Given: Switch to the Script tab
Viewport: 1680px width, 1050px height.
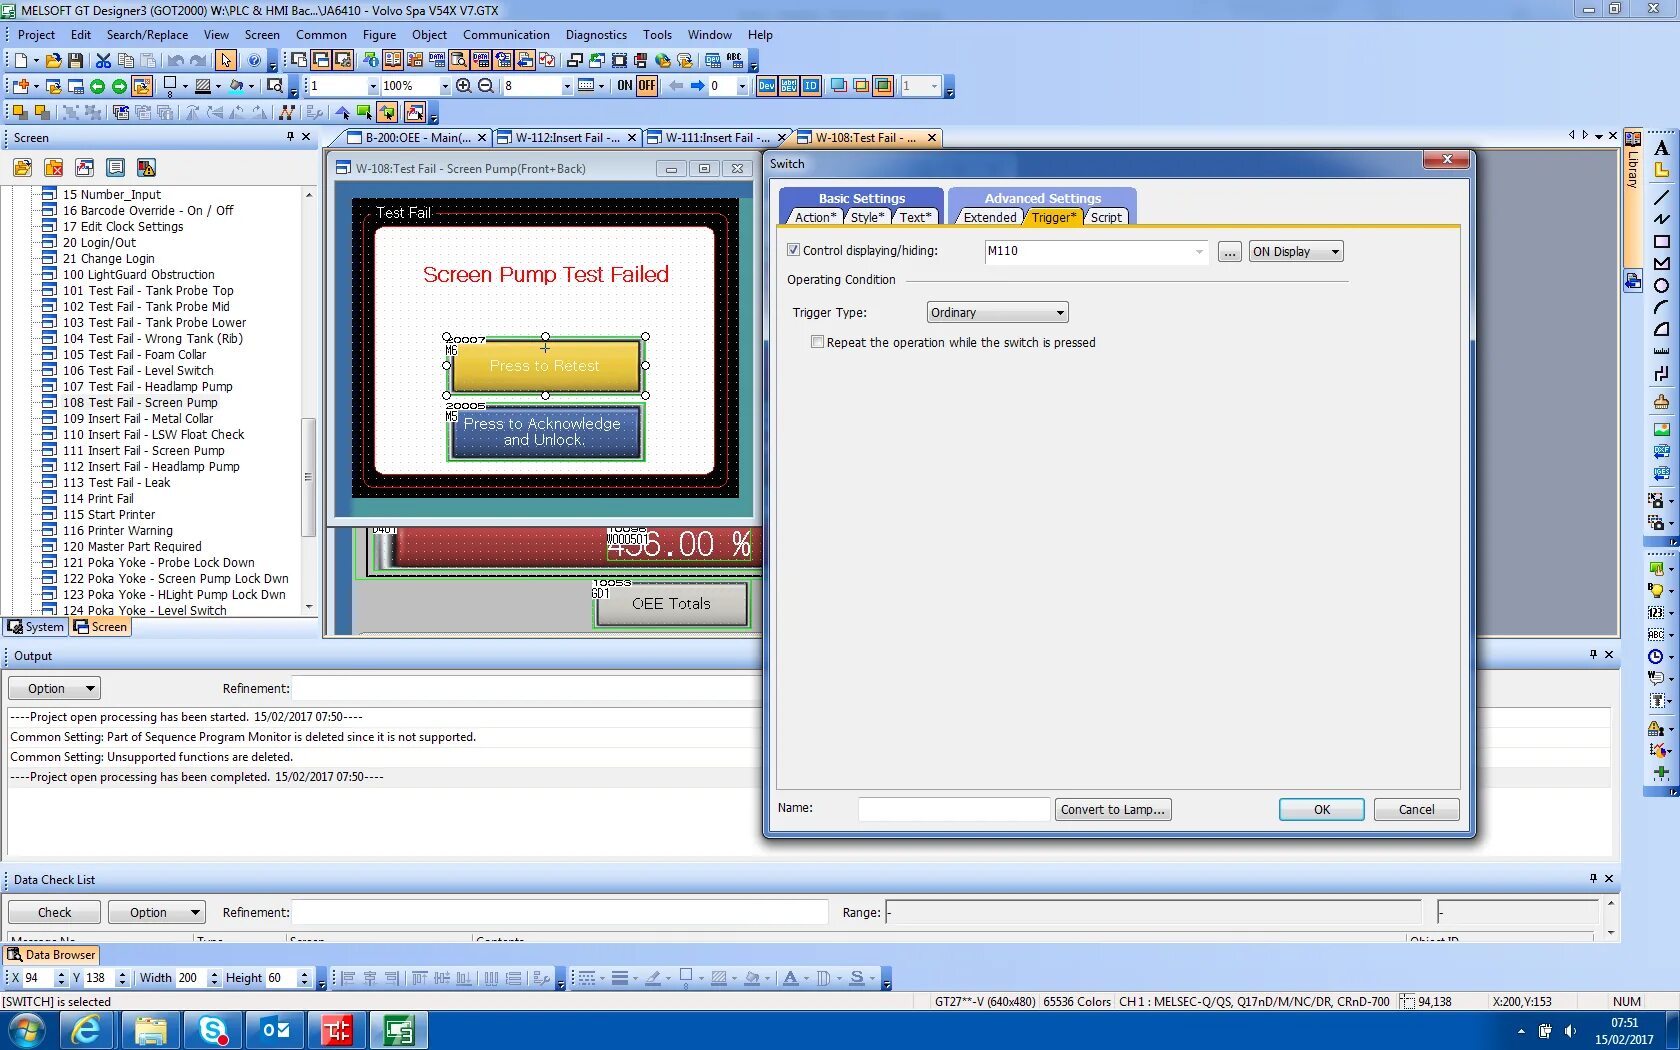Looking at the screenshot, I should [1106, 217].
